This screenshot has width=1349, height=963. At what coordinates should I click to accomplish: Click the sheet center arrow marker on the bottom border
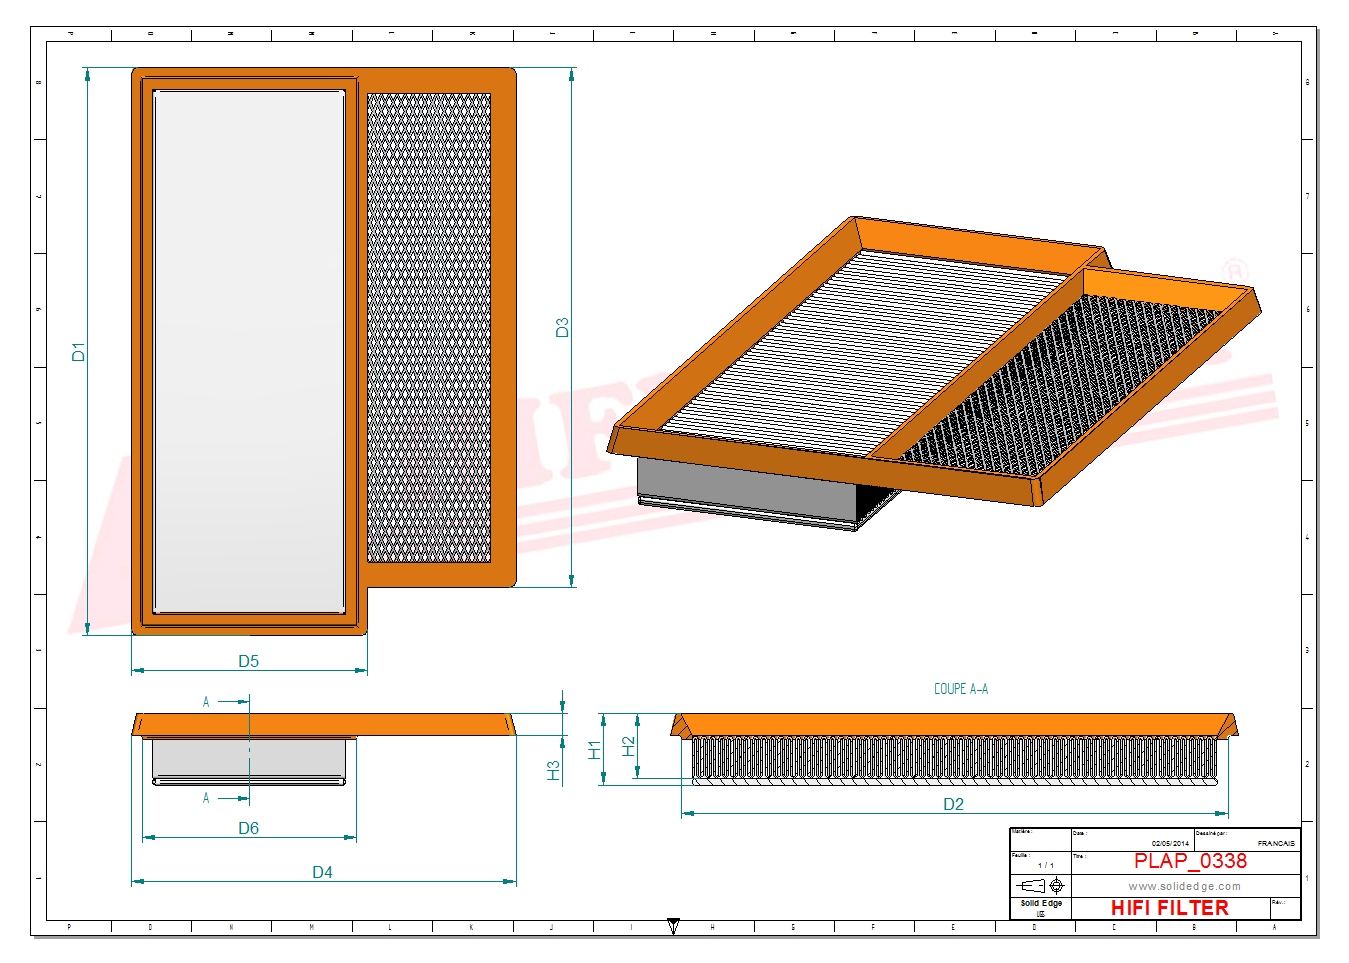point(673,926)
